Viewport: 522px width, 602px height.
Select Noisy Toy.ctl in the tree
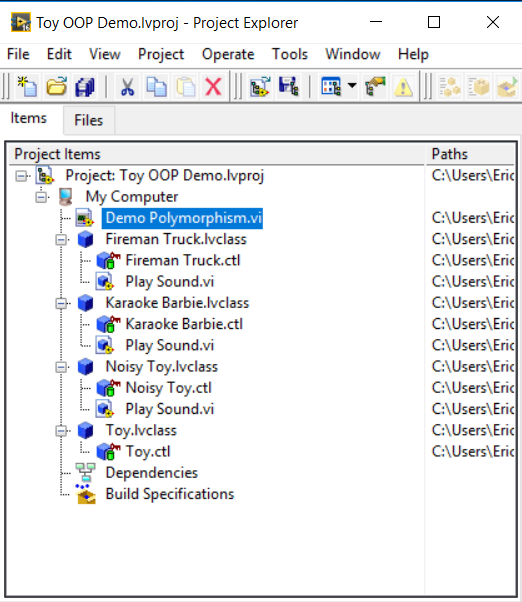point(168,388)
